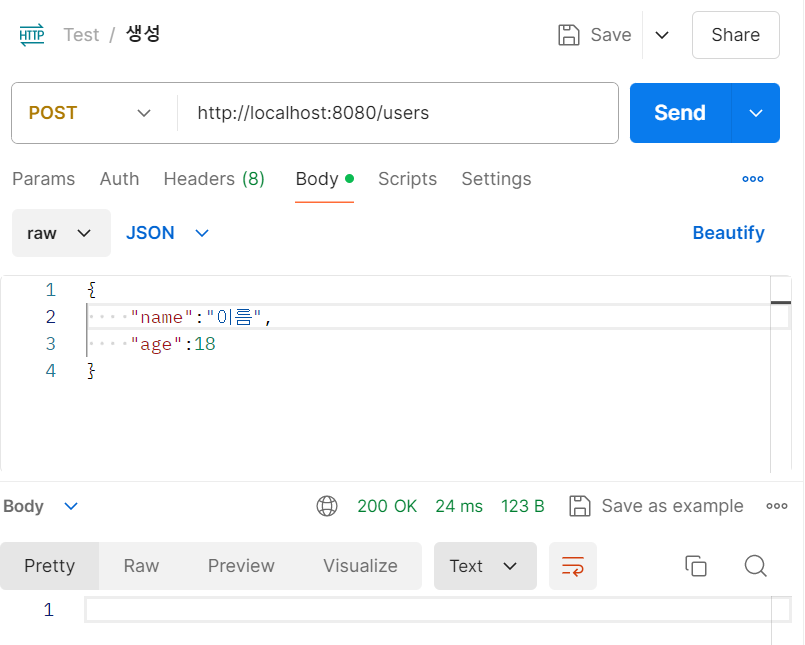
Task: Click the "이름" value in the editor
Action: (234, 317)
